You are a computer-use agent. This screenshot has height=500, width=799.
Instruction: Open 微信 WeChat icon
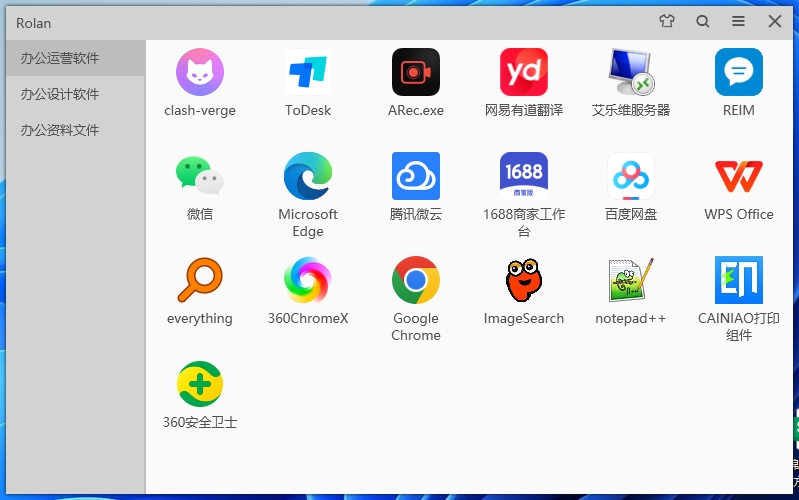200,176
